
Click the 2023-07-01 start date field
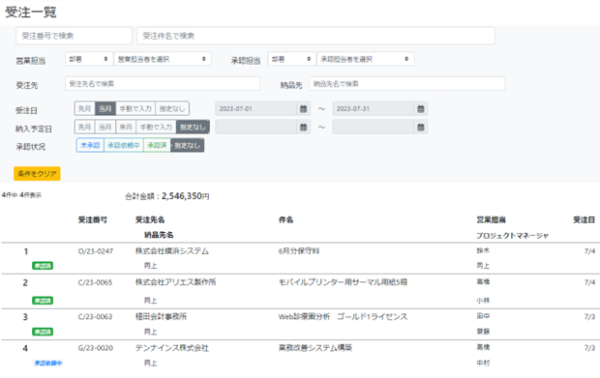[x=256, y=109]
